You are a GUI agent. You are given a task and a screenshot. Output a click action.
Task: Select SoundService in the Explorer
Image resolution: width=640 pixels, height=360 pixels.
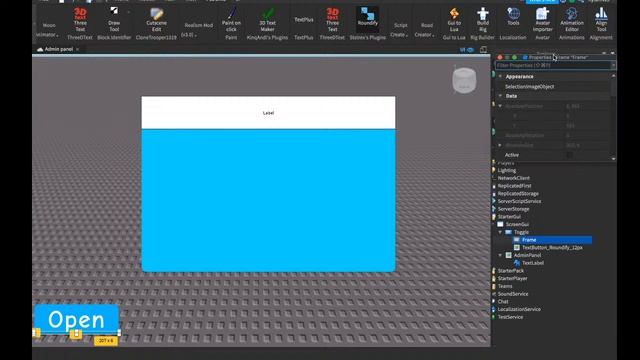[x=513, y=294]
